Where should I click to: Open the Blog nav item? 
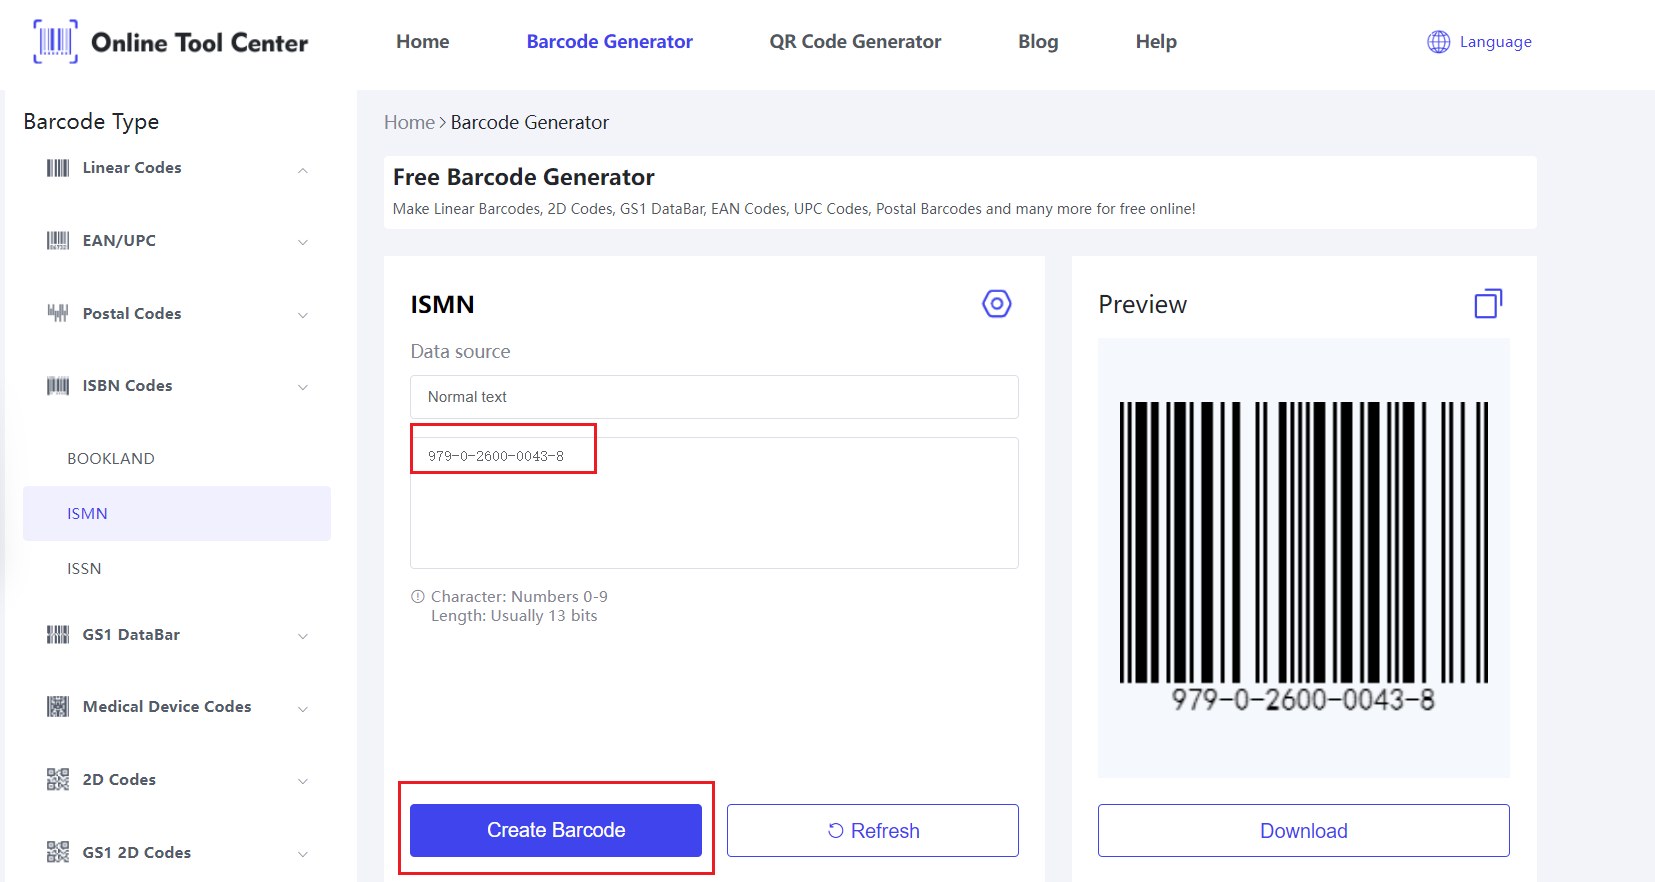pos(1038,42)
